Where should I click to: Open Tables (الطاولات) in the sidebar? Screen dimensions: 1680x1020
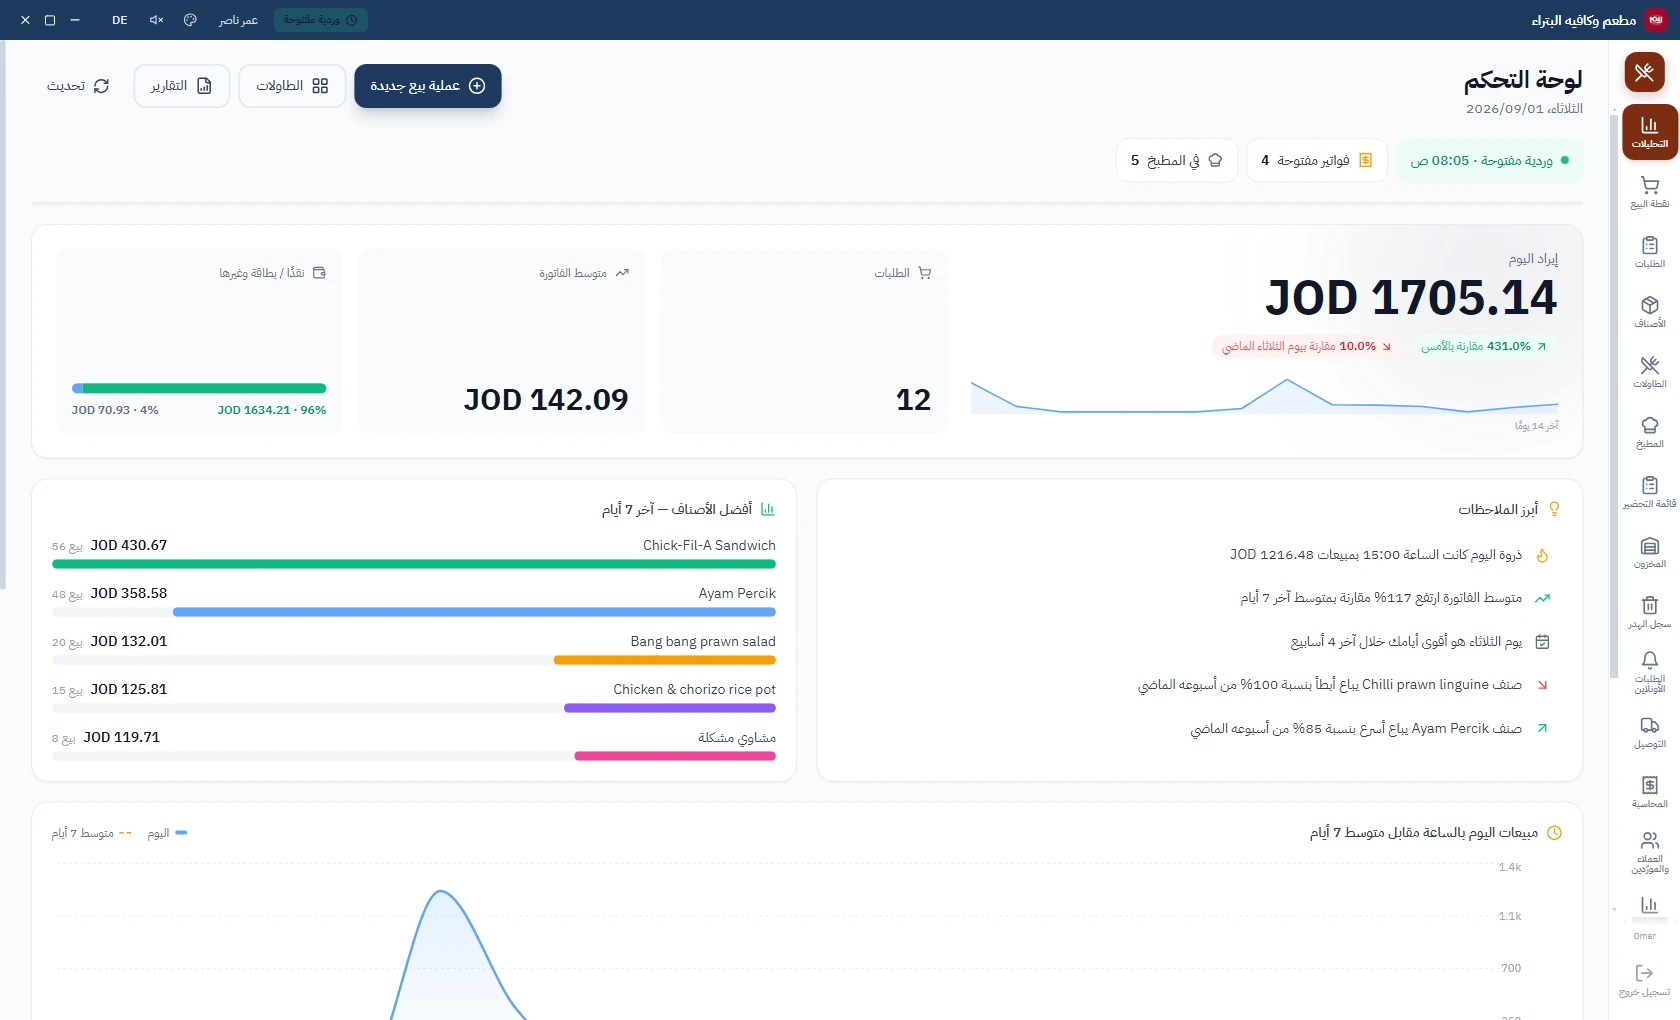tap(1649, 372)
